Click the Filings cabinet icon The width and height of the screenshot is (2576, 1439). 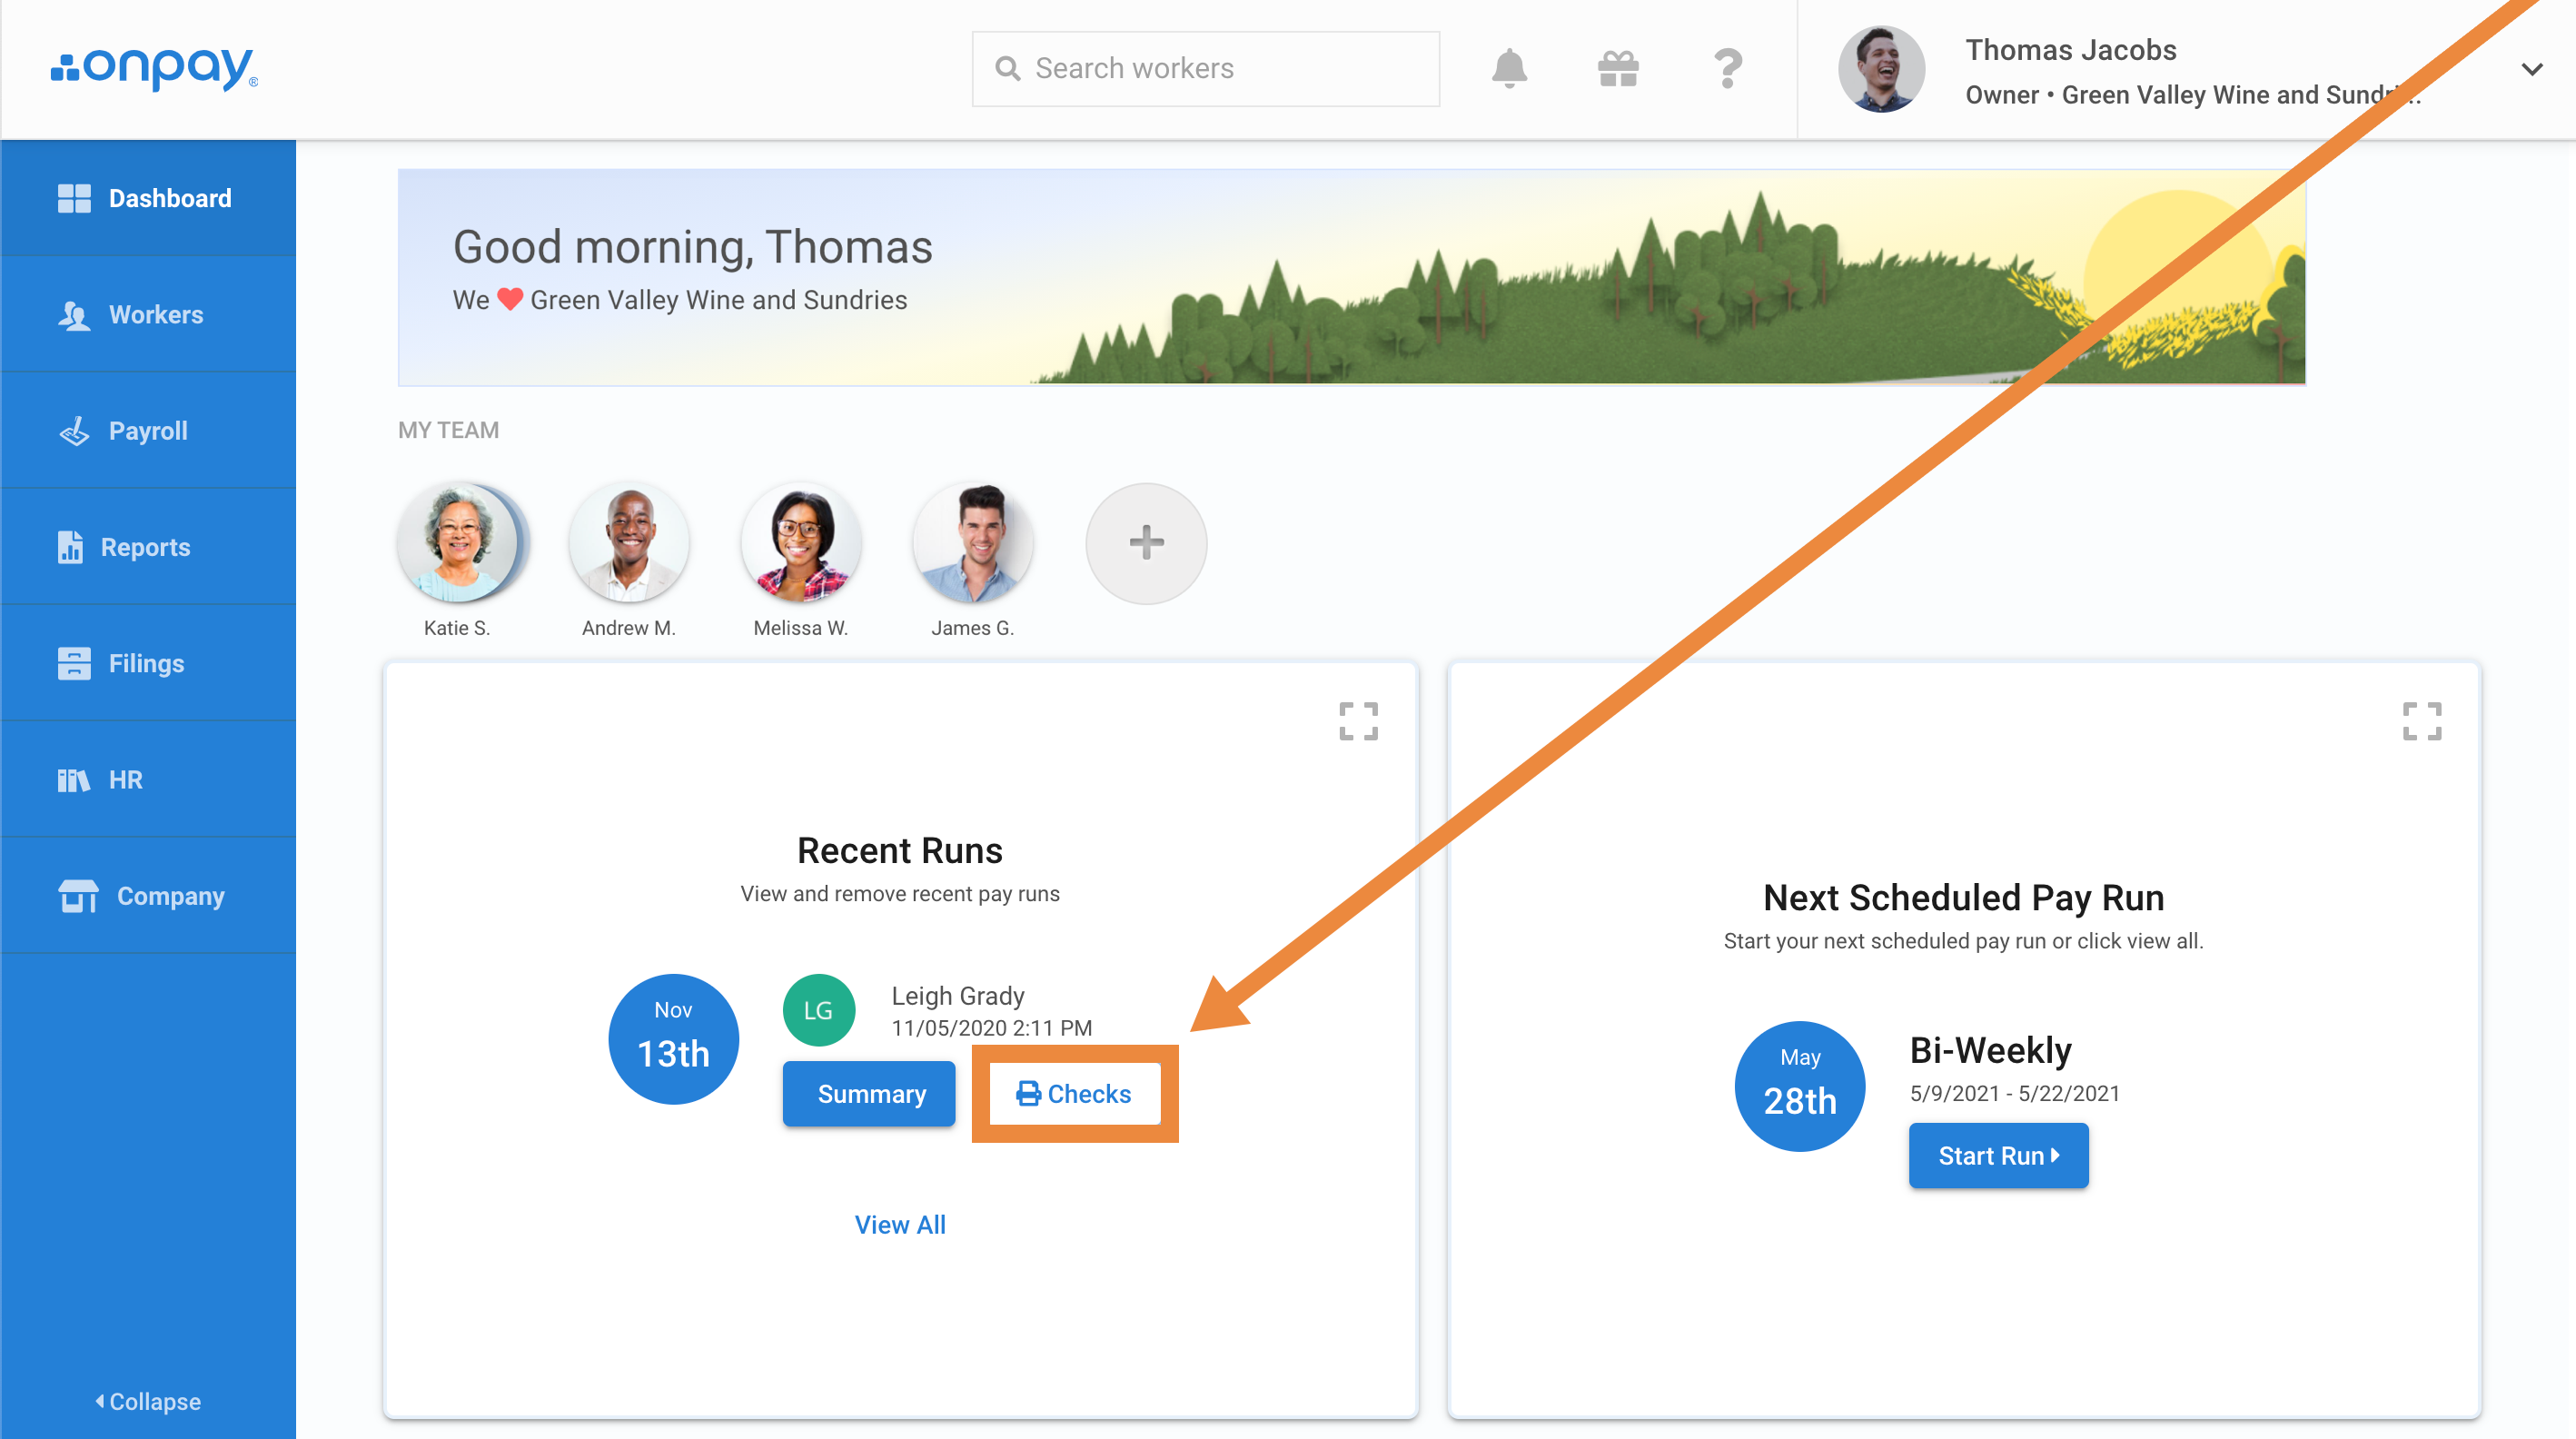pos(74,663)
